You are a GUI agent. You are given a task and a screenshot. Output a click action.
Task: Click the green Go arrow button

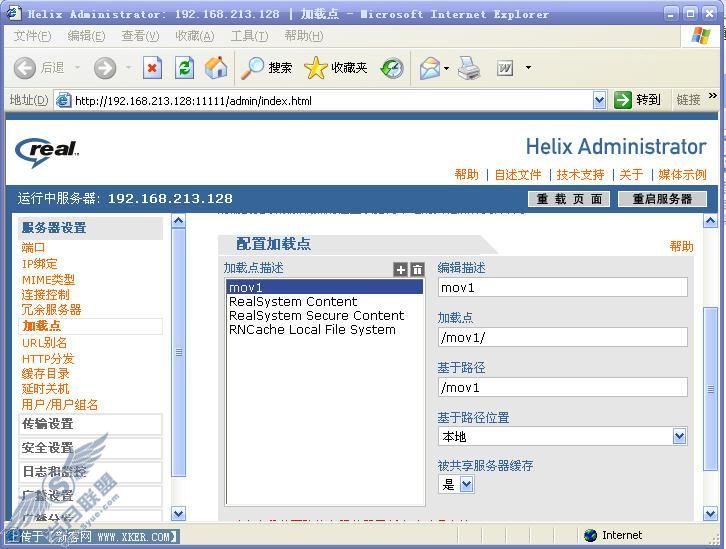click(x=623, y=100)
